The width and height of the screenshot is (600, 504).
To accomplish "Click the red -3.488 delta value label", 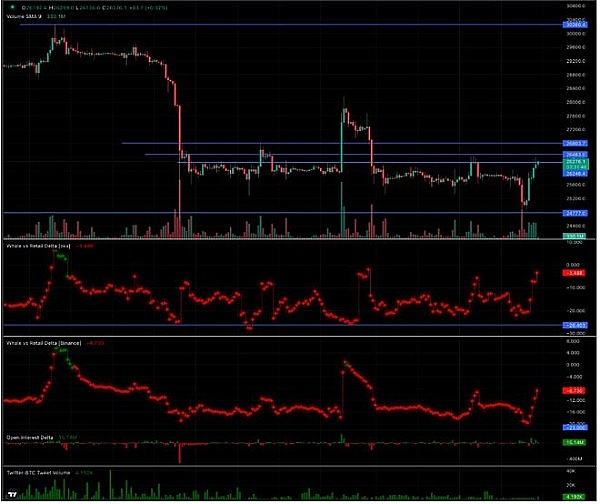I will click(574, 273).
